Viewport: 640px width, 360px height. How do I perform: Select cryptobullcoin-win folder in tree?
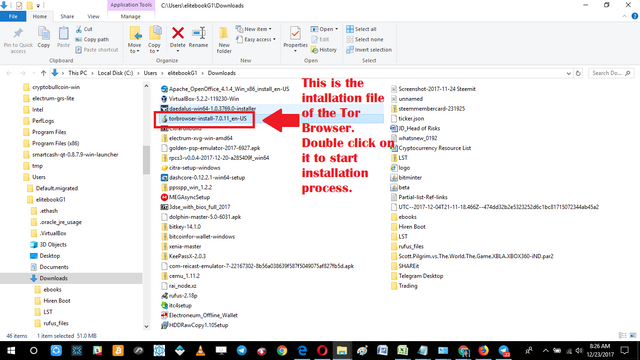56,87
